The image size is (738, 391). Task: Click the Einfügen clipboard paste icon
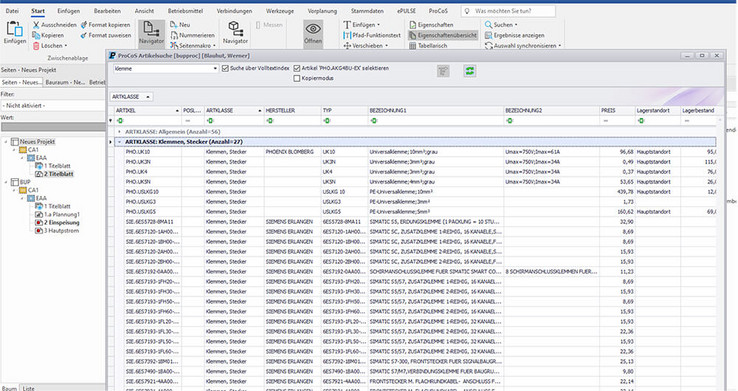15,29
